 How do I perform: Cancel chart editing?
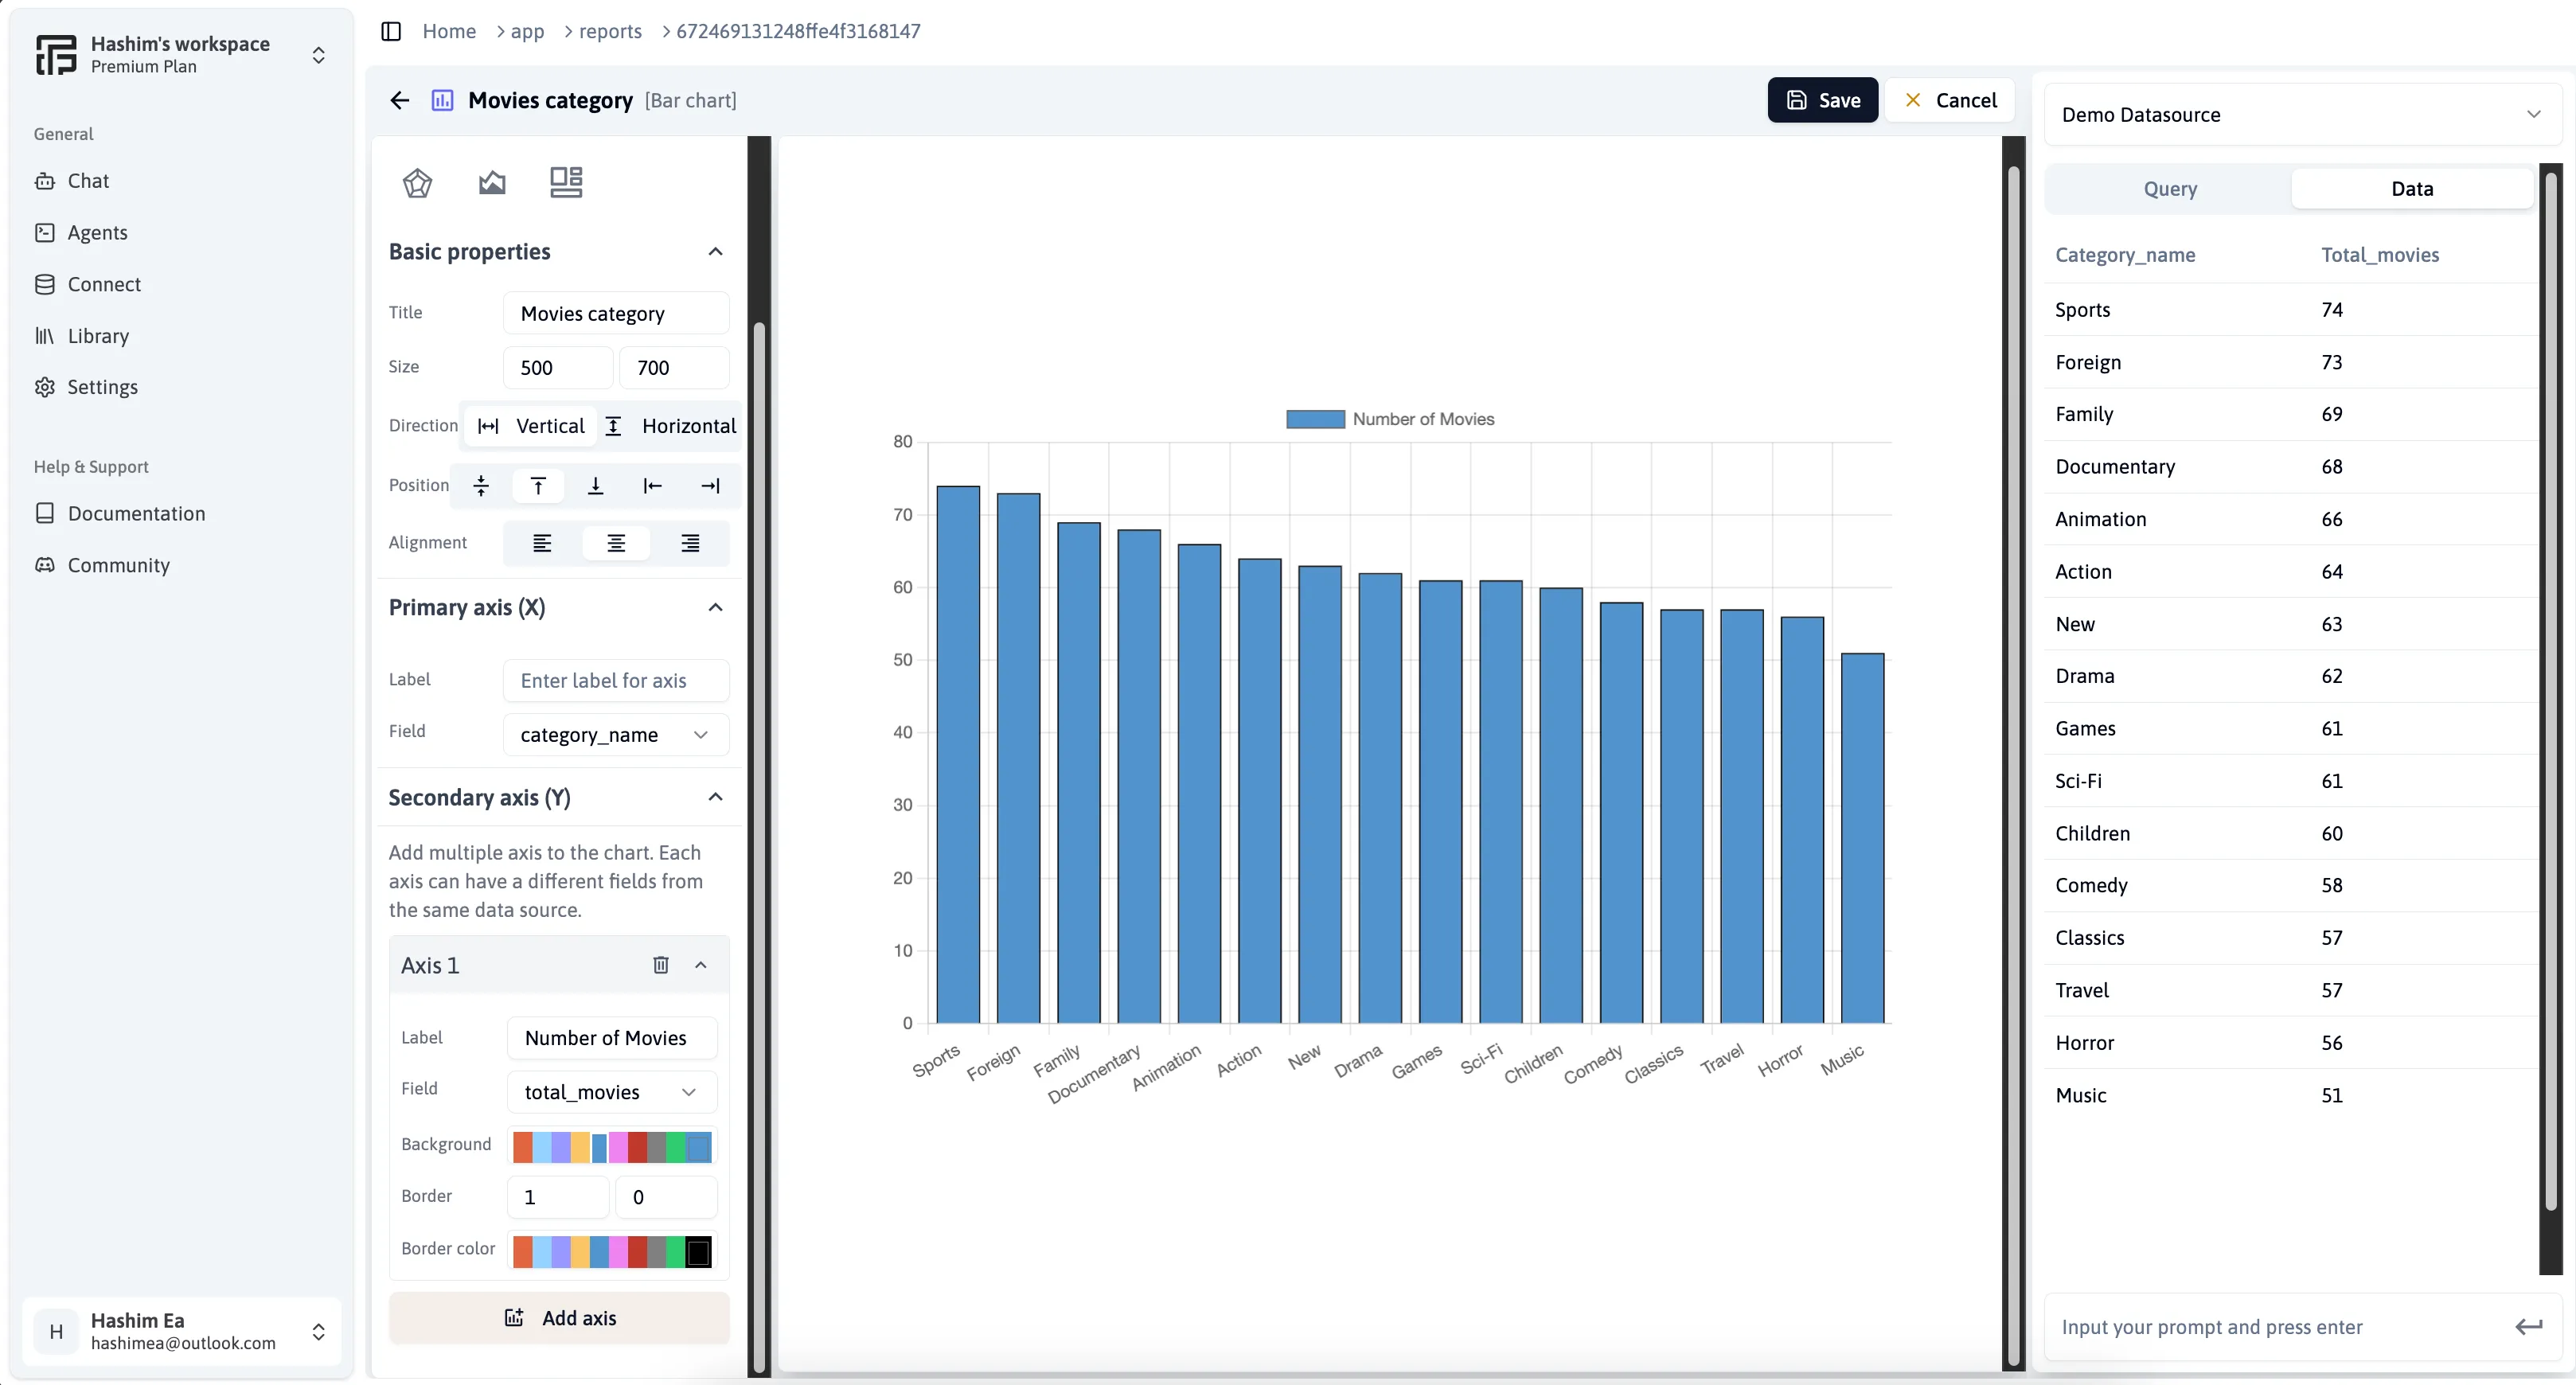[1950, 100]
